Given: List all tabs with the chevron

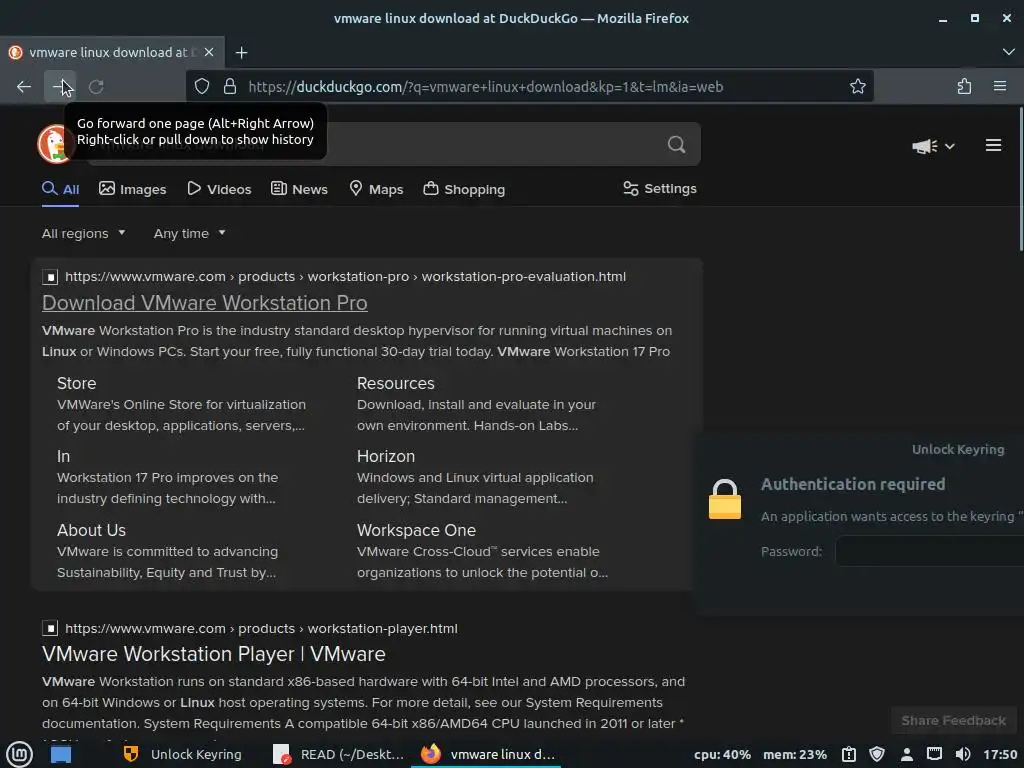Looking at the screenshot, I should (1008, 52).
